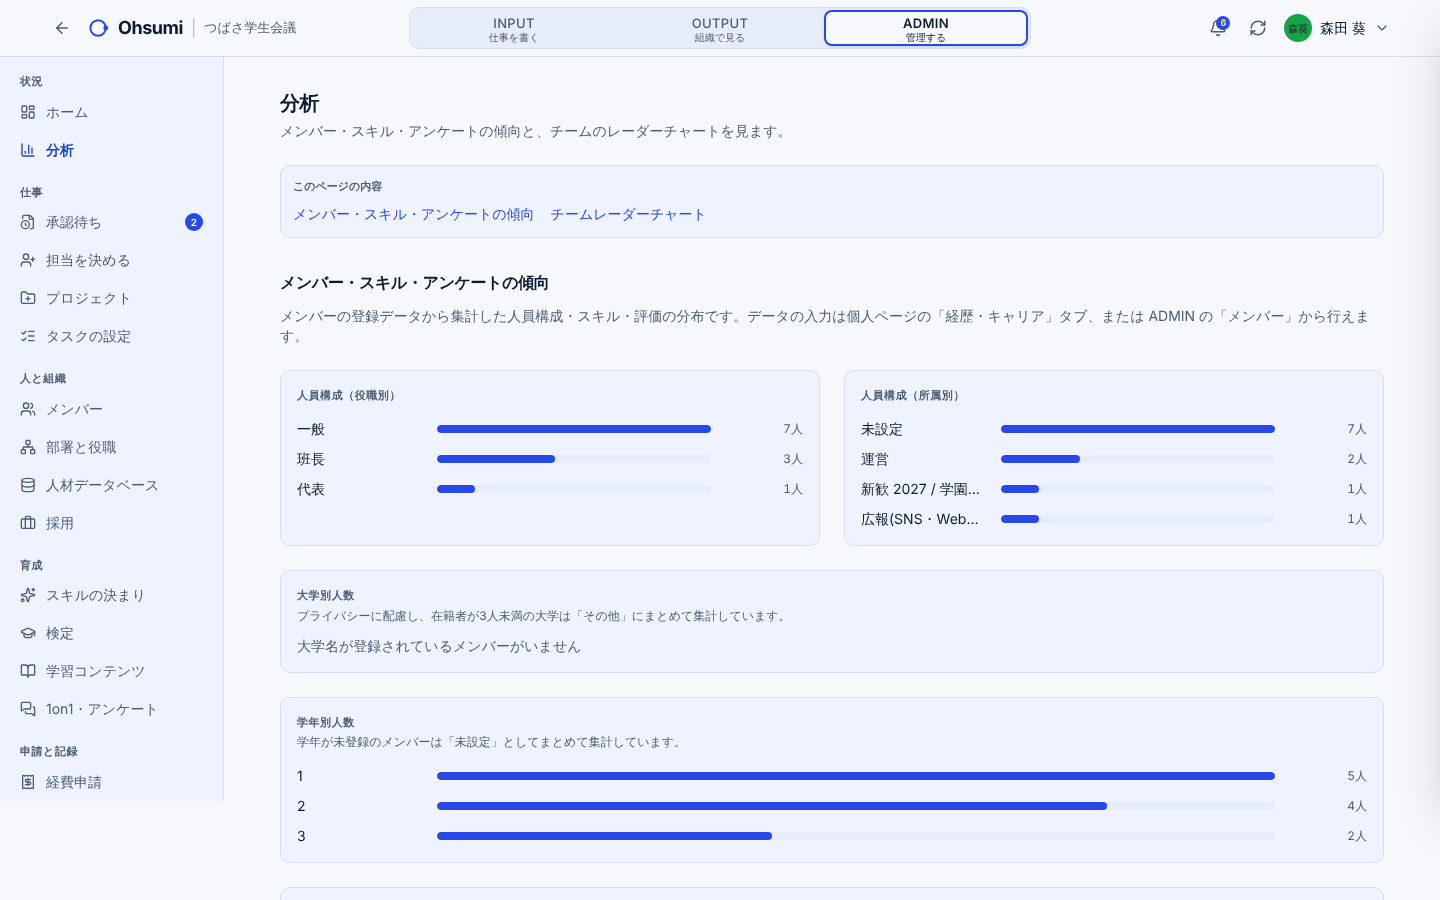Click the 森田 葵 avatar
The image size is (1440, 900).
coord(1298,28)
